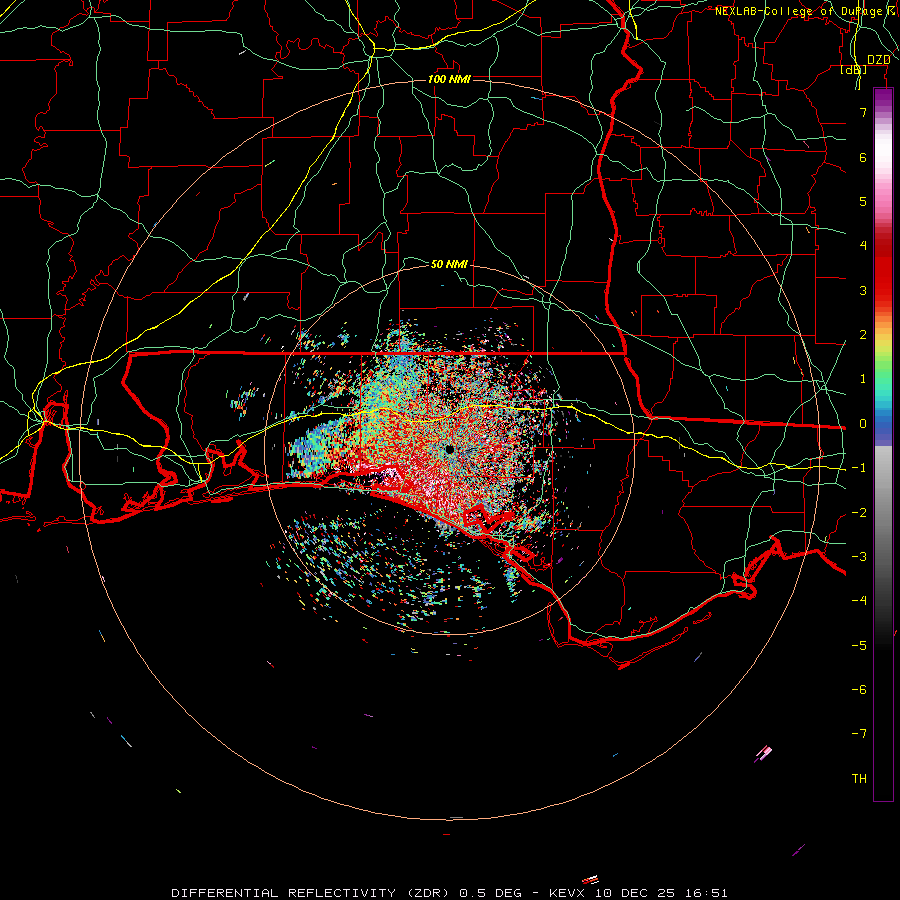900x900 pixels.
Task: Click the 0 value on the color scale
Action: 863,424
